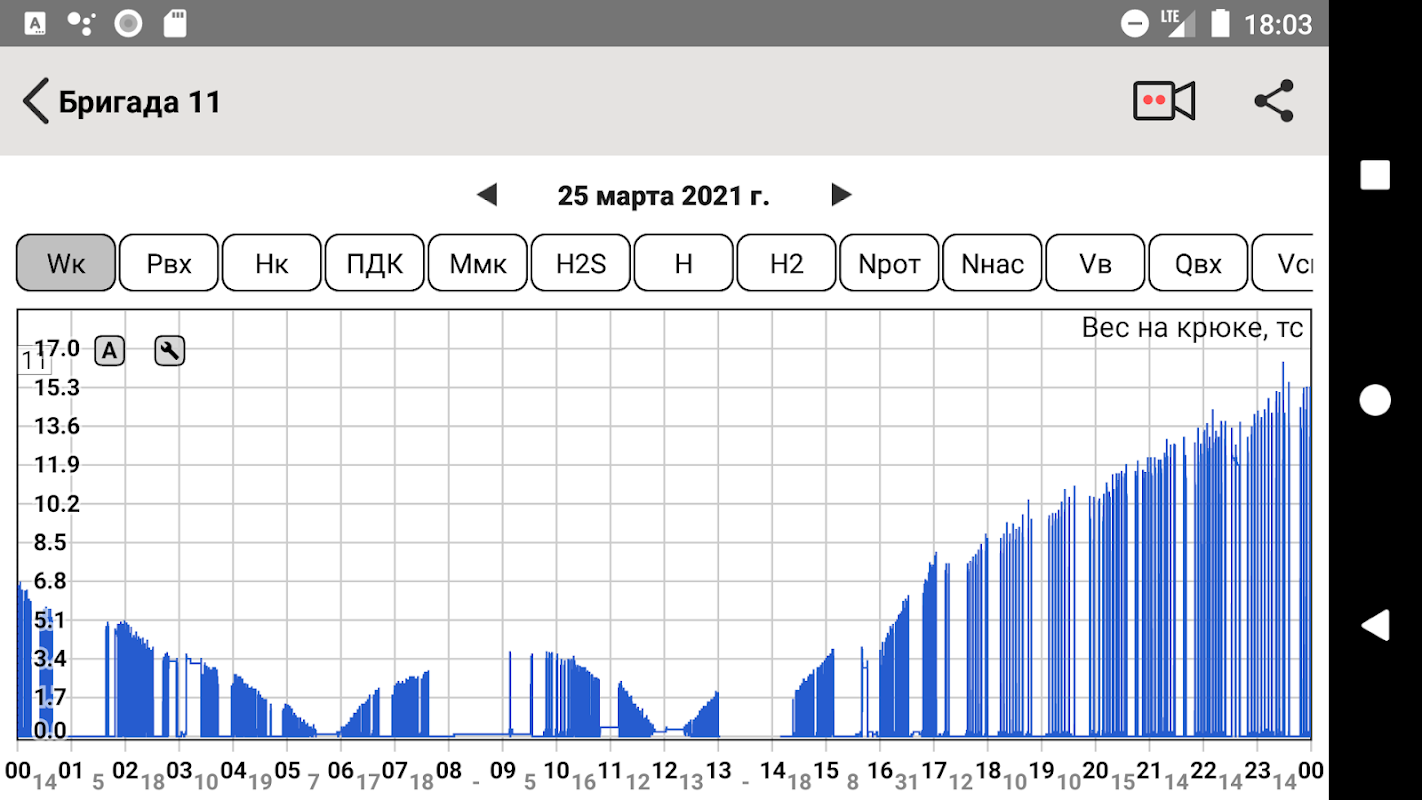Show the Ммк parameter chart
The height and width of the screenshot is (800, 1422).
(x=478, y=263)
